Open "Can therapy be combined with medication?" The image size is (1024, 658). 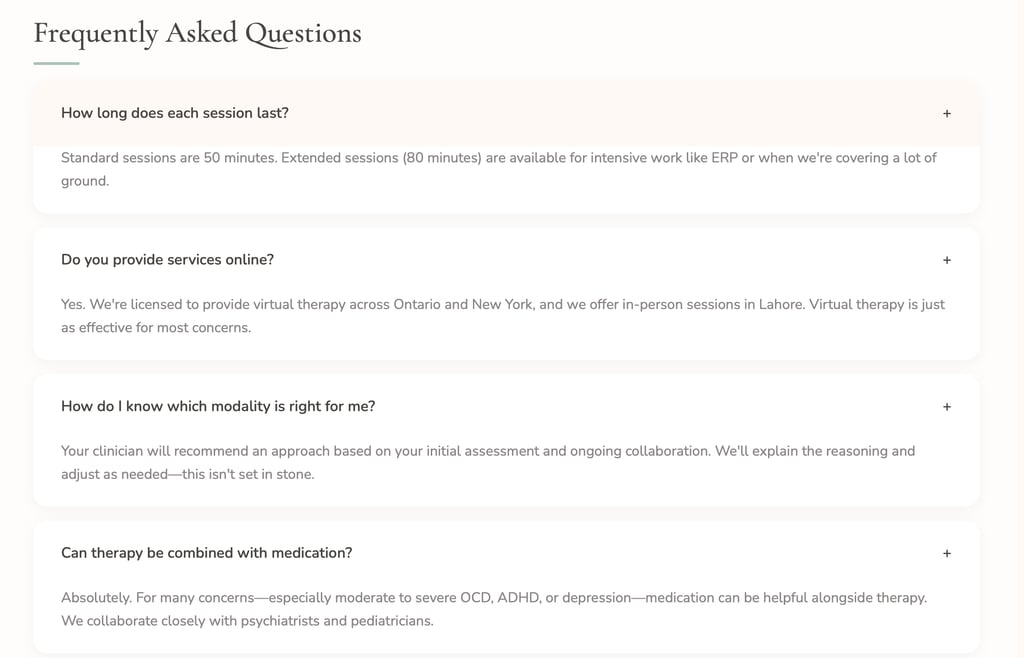click(x=206, y=552)
